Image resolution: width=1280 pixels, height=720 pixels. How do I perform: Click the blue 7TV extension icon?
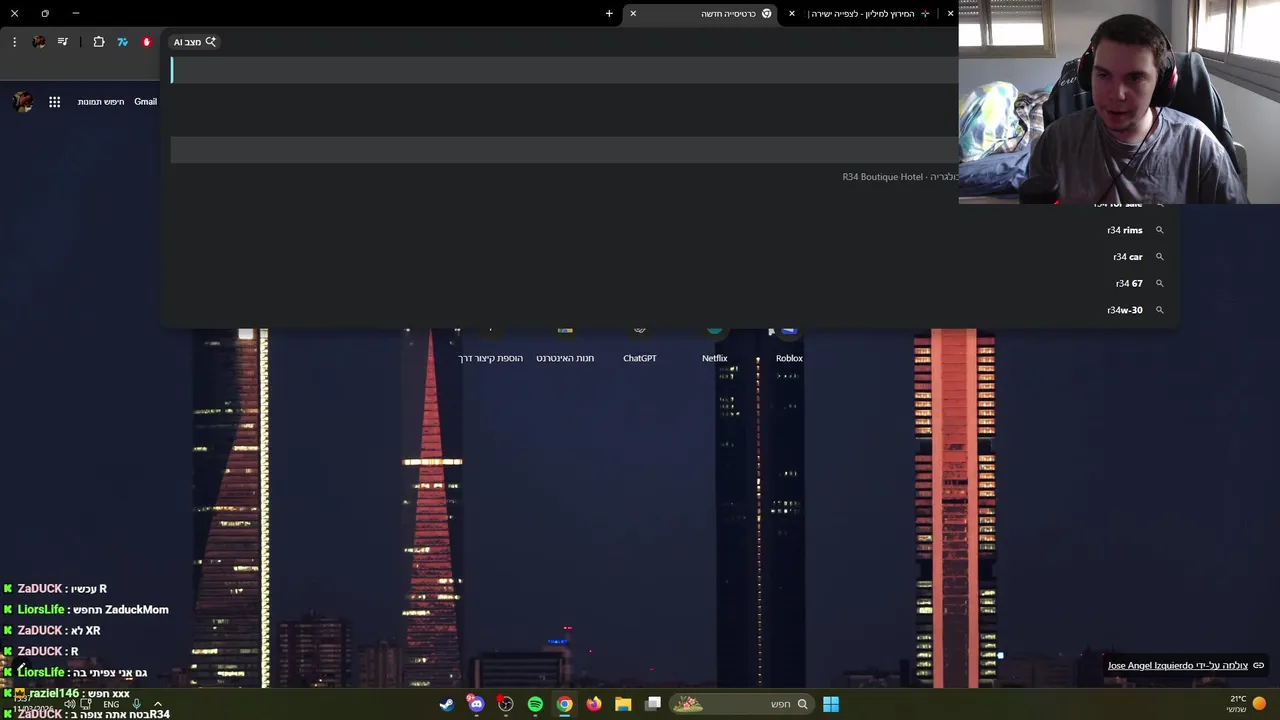click(x=123, y=42)
